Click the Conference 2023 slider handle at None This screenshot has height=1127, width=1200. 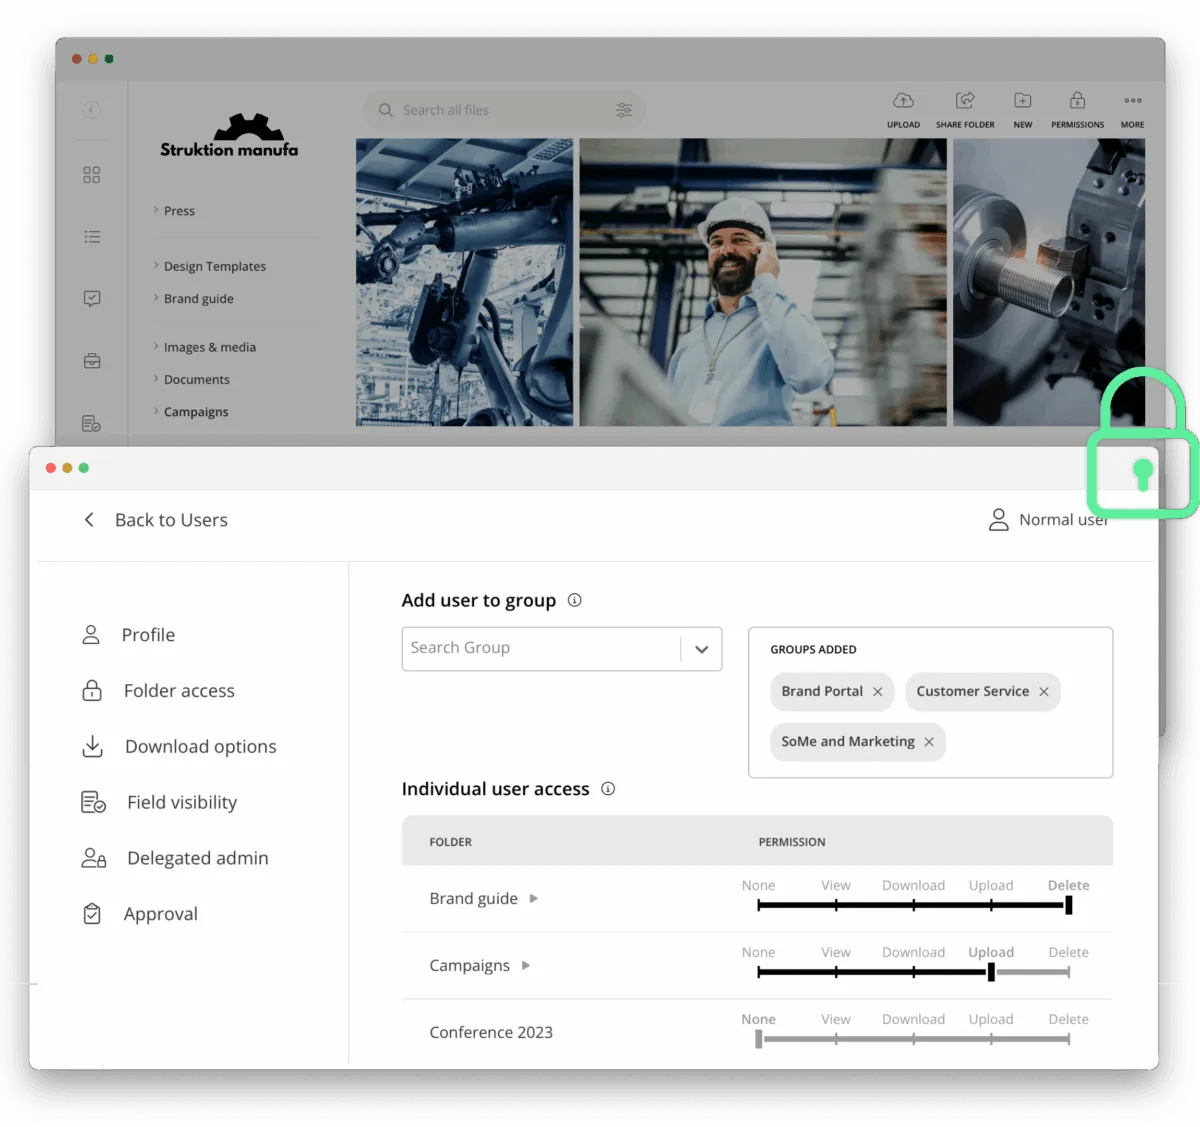point(759,1039)
